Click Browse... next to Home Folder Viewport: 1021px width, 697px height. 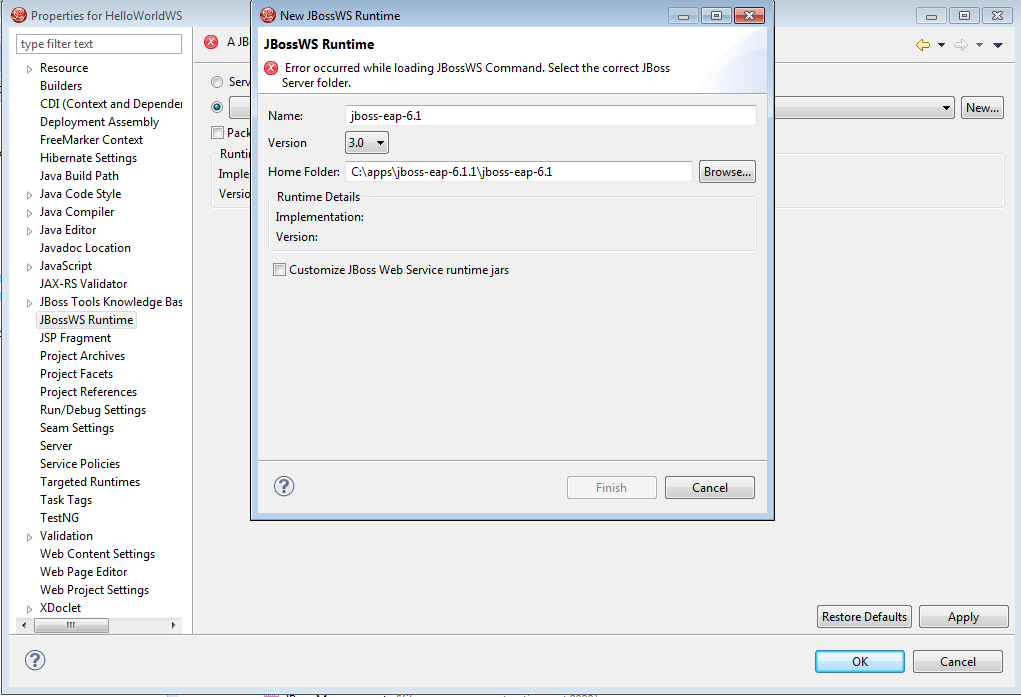pos(726,172)
